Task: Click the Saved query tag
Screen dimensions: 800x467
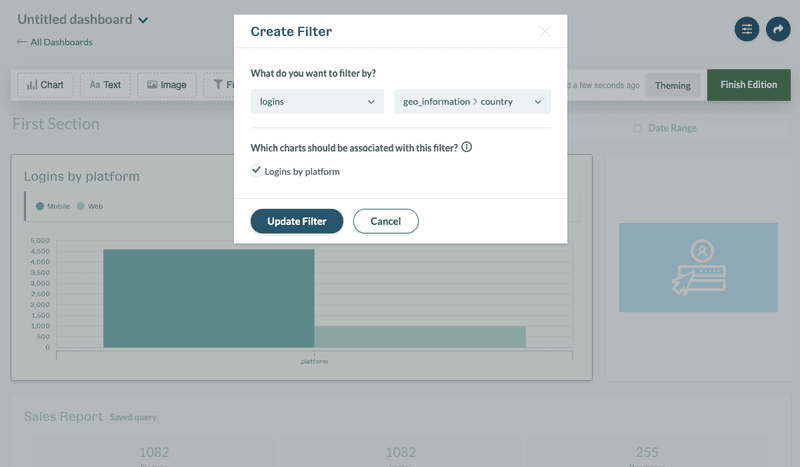Action: [x=133, y=417]
